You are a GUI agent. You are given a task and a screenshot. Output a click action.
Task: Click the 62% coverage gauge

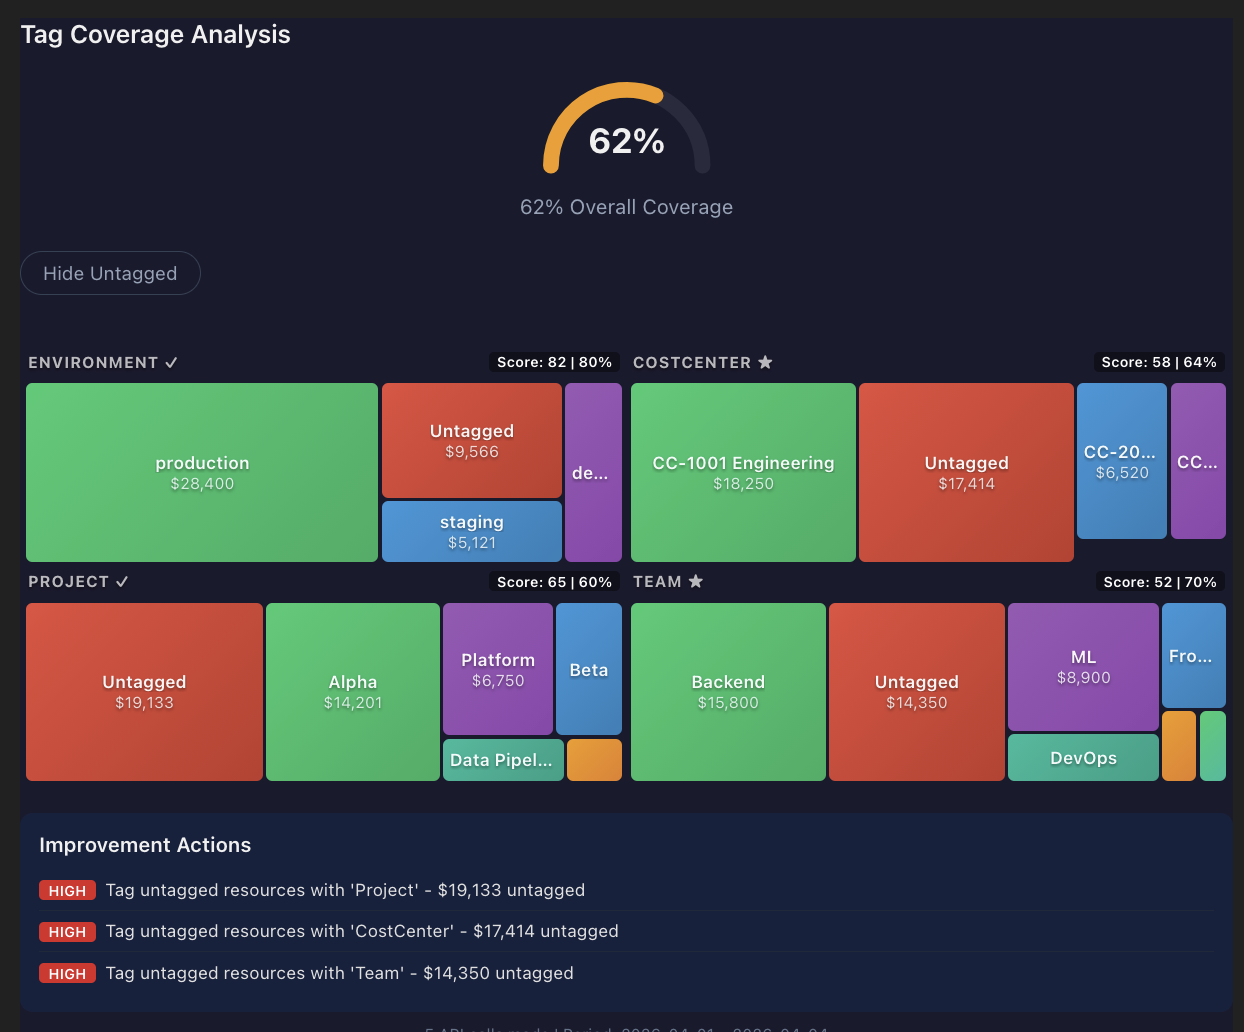click(627, 130)
